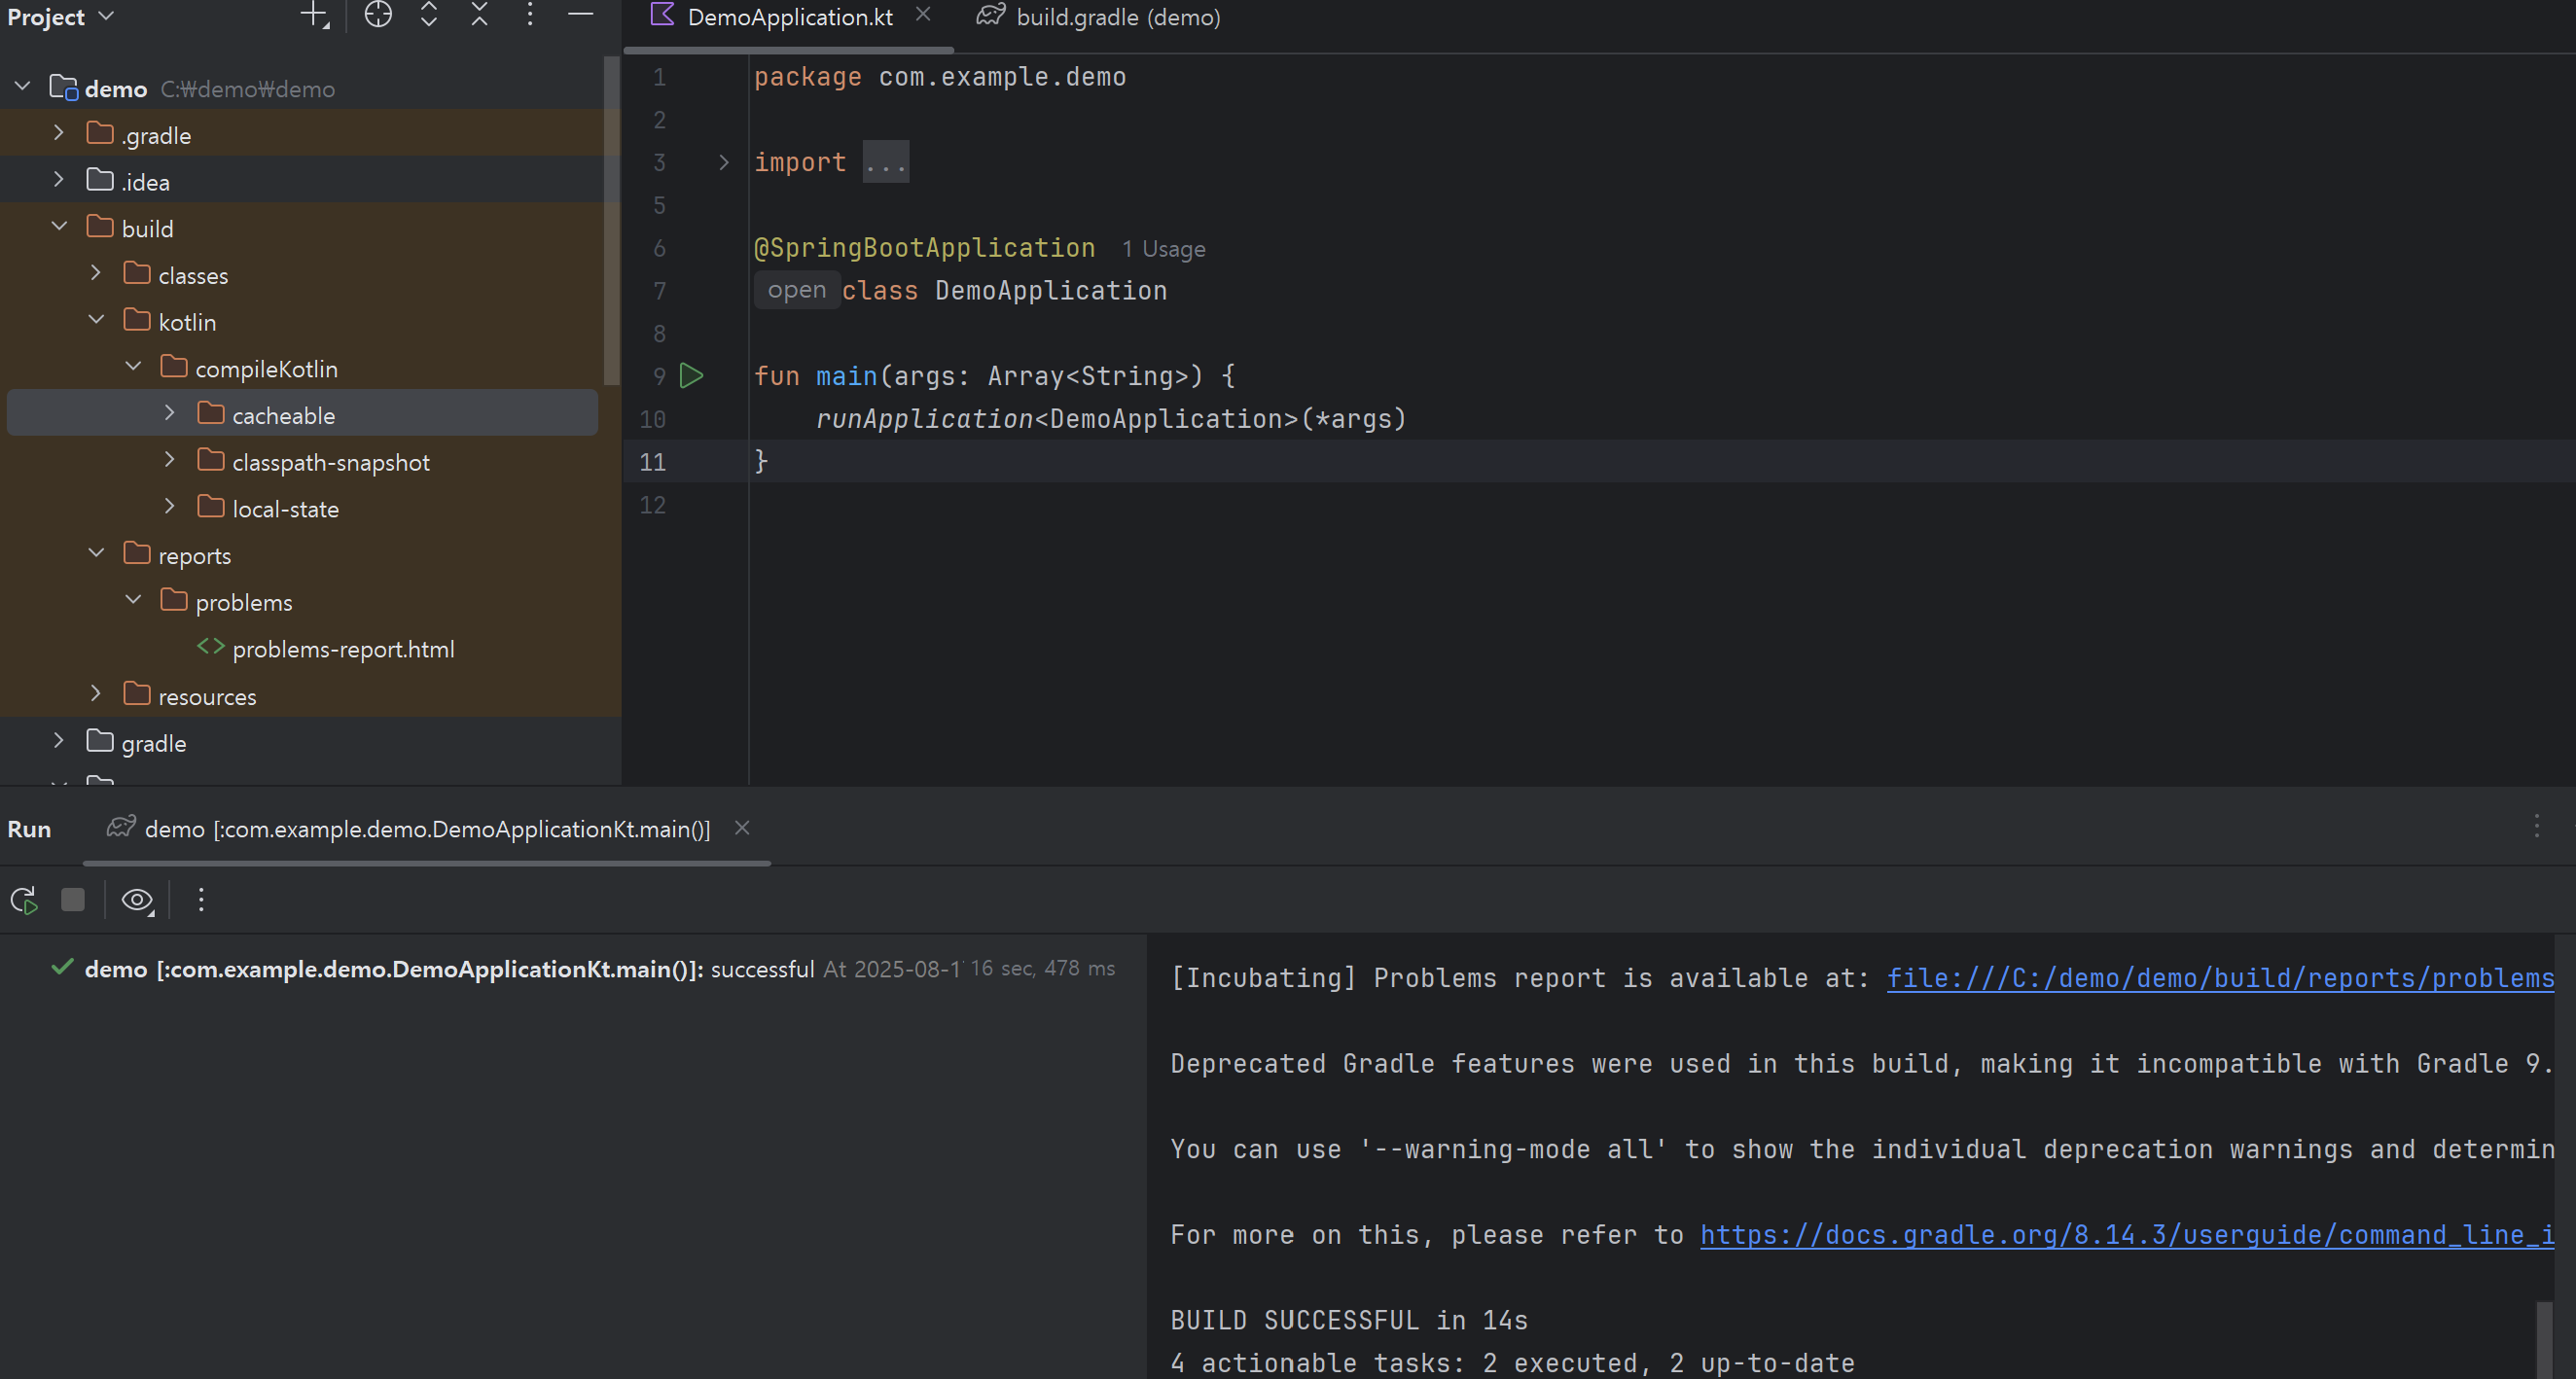Click the run console vertical scrollbar
Viewport: 2576px width, 1379px height.
(2545, 1339)
